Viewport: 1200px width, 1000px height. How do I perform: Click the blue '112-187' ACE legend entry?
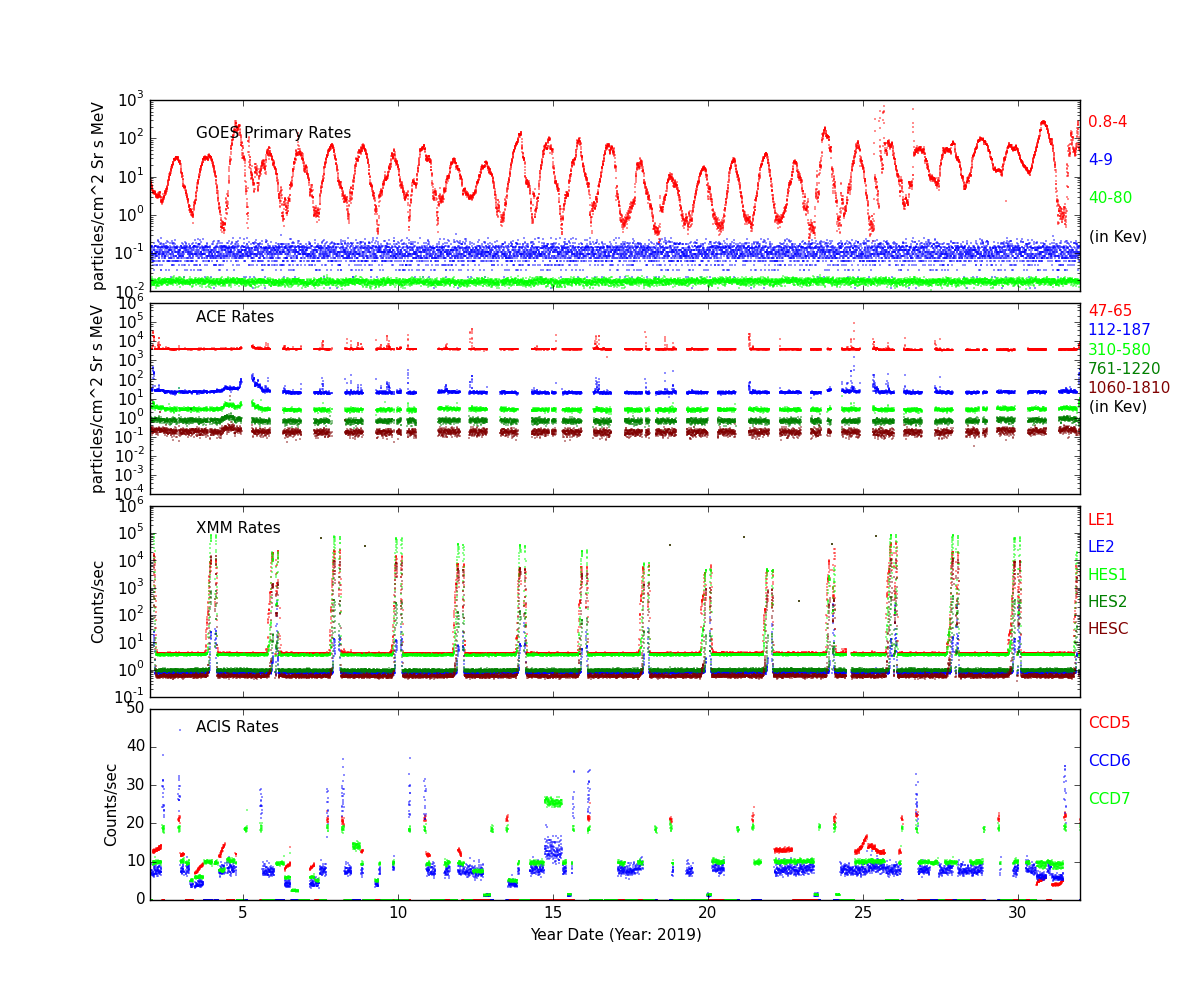1119,330
